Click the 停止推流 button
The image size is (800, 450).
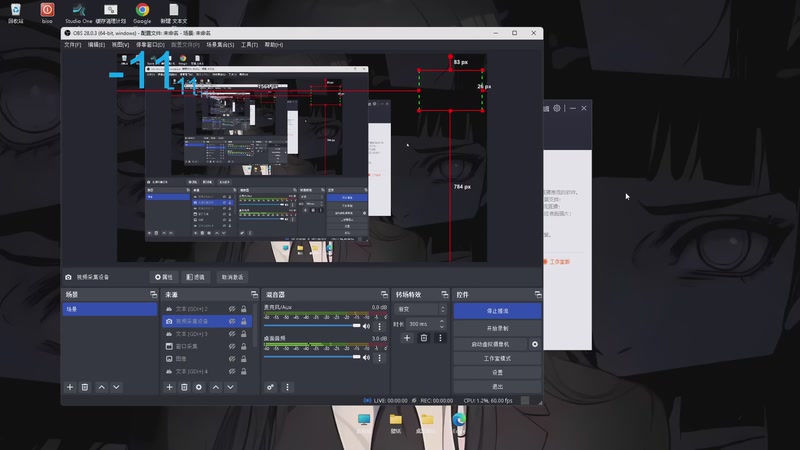[x=497, y=311]
